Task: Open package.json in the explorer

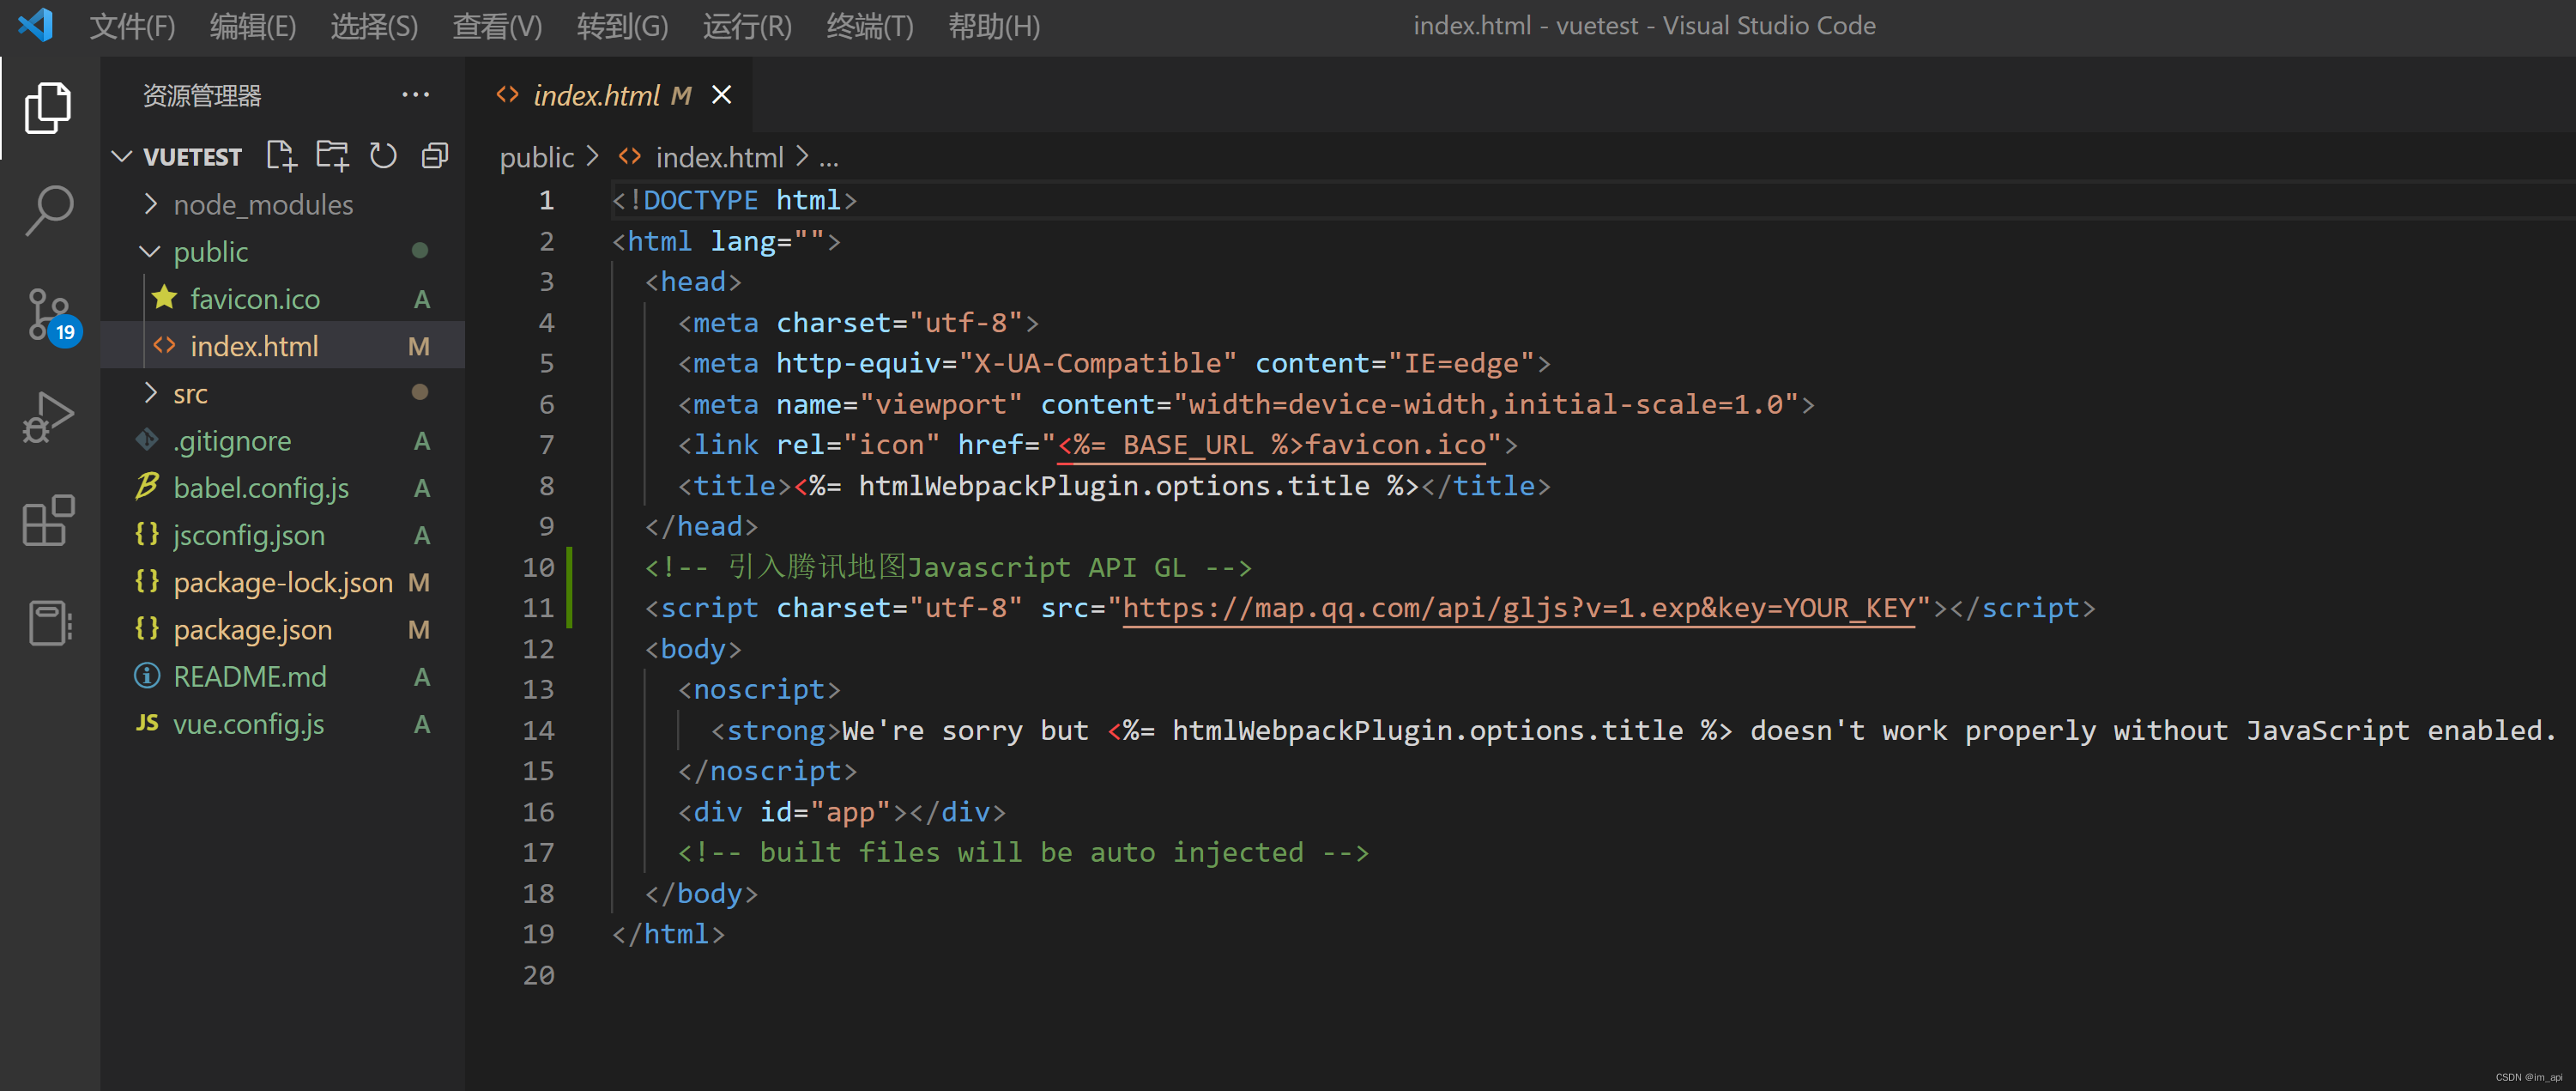Action: 252,629
